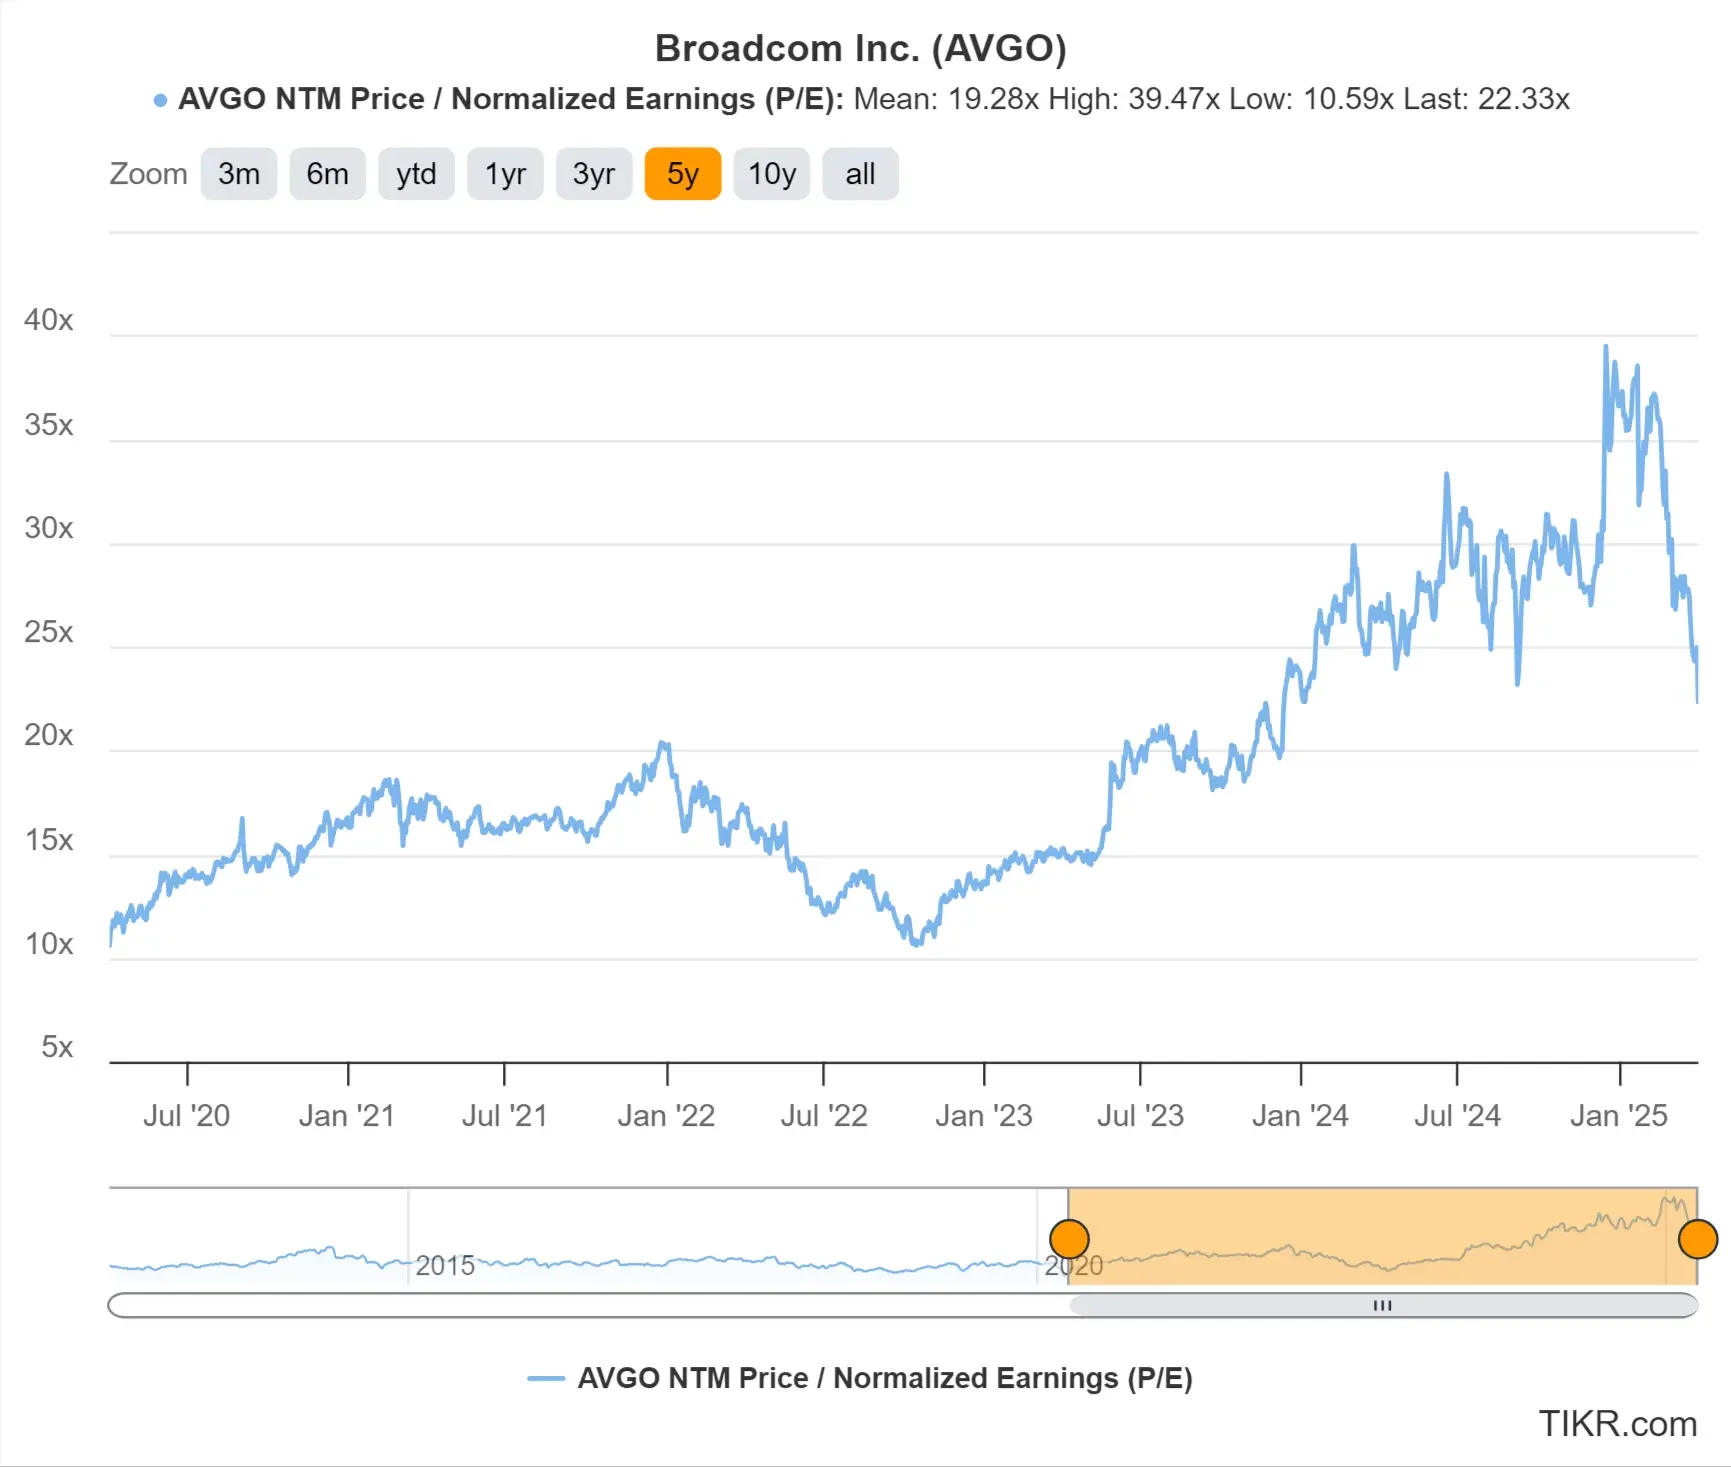The height and width of the screenshot is (1467, 1731).
Task: Select the 3m zoom range
Action: (238, 174)
